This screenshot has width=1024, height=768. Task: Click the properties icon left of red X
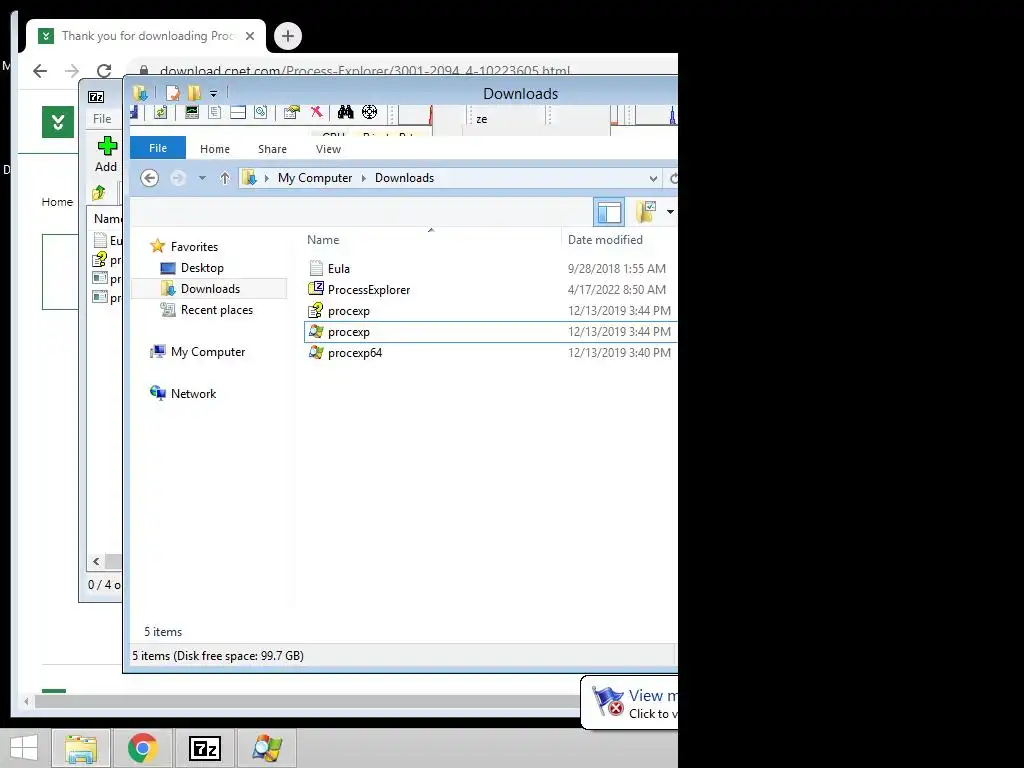click(291, 112)
